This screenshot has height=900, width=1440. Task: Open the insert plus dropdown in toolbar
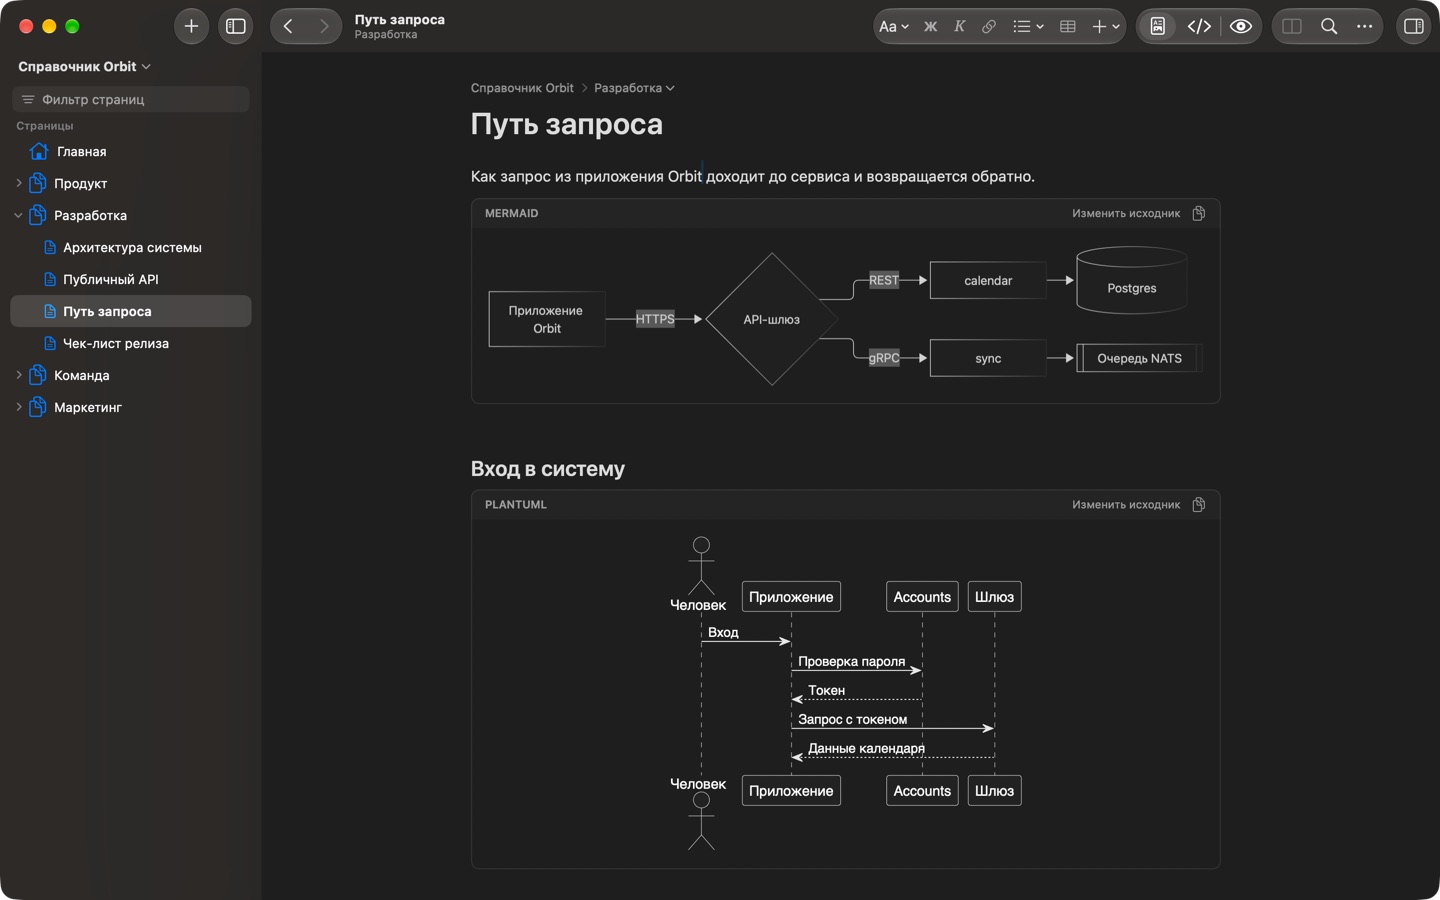click(x=1106, y=27)
